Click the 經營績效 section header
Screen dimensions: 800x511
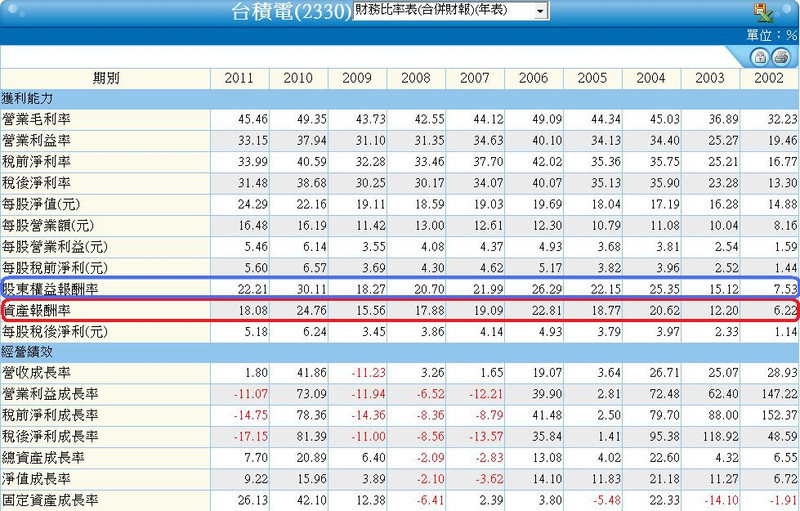[27, 352]
